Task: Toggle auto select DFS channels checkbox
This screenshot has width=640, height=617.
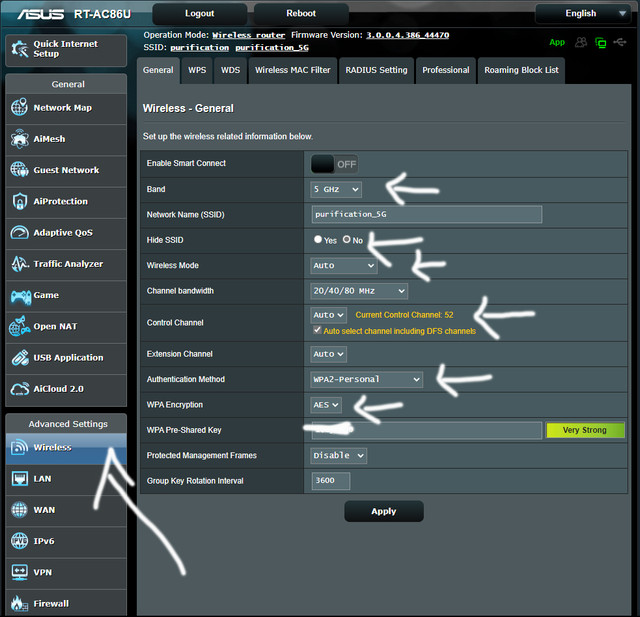Action: 317,330
